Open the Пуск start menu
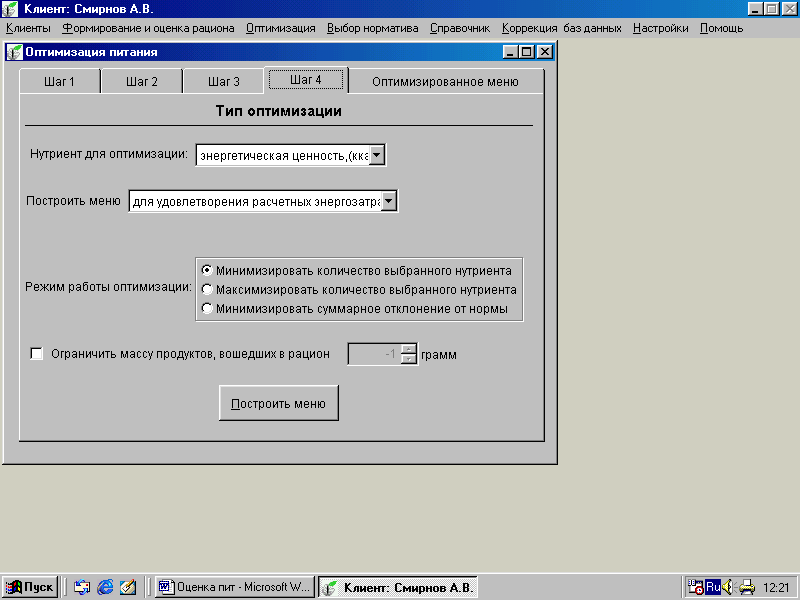800x600 pixels. point(30,587)
